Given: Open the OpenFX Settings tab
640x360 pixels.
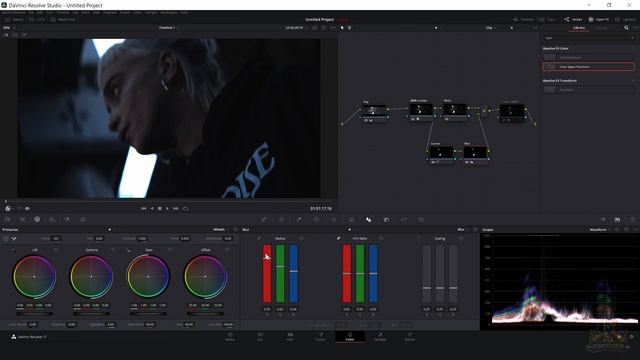Looking at the screenshot, I should point(601,28).
